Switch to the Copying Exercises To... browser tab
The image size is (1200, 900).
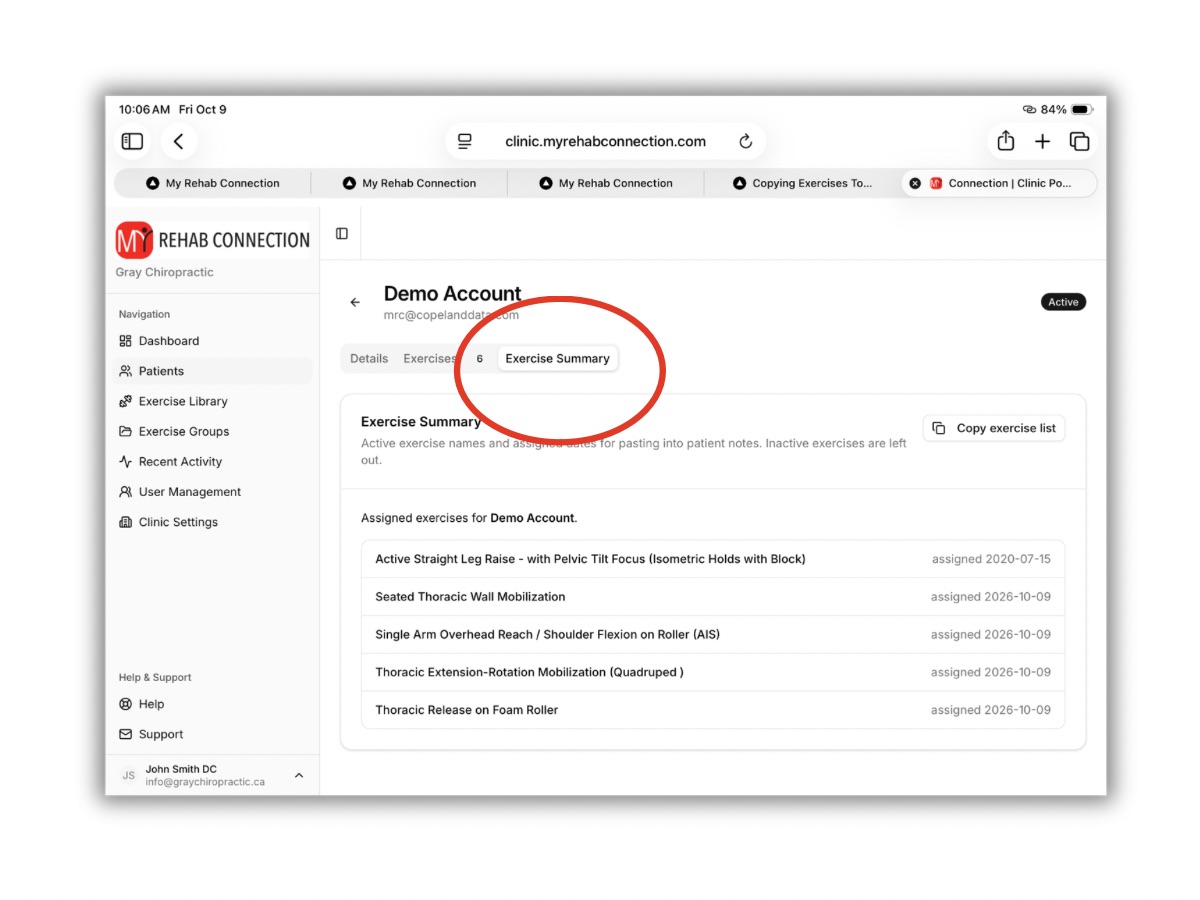[x=802, y=183]
